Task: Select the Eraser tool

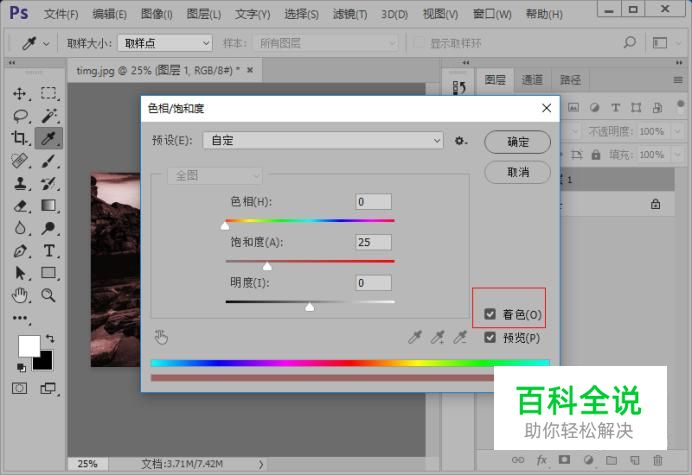Action: tap(20, 206)
